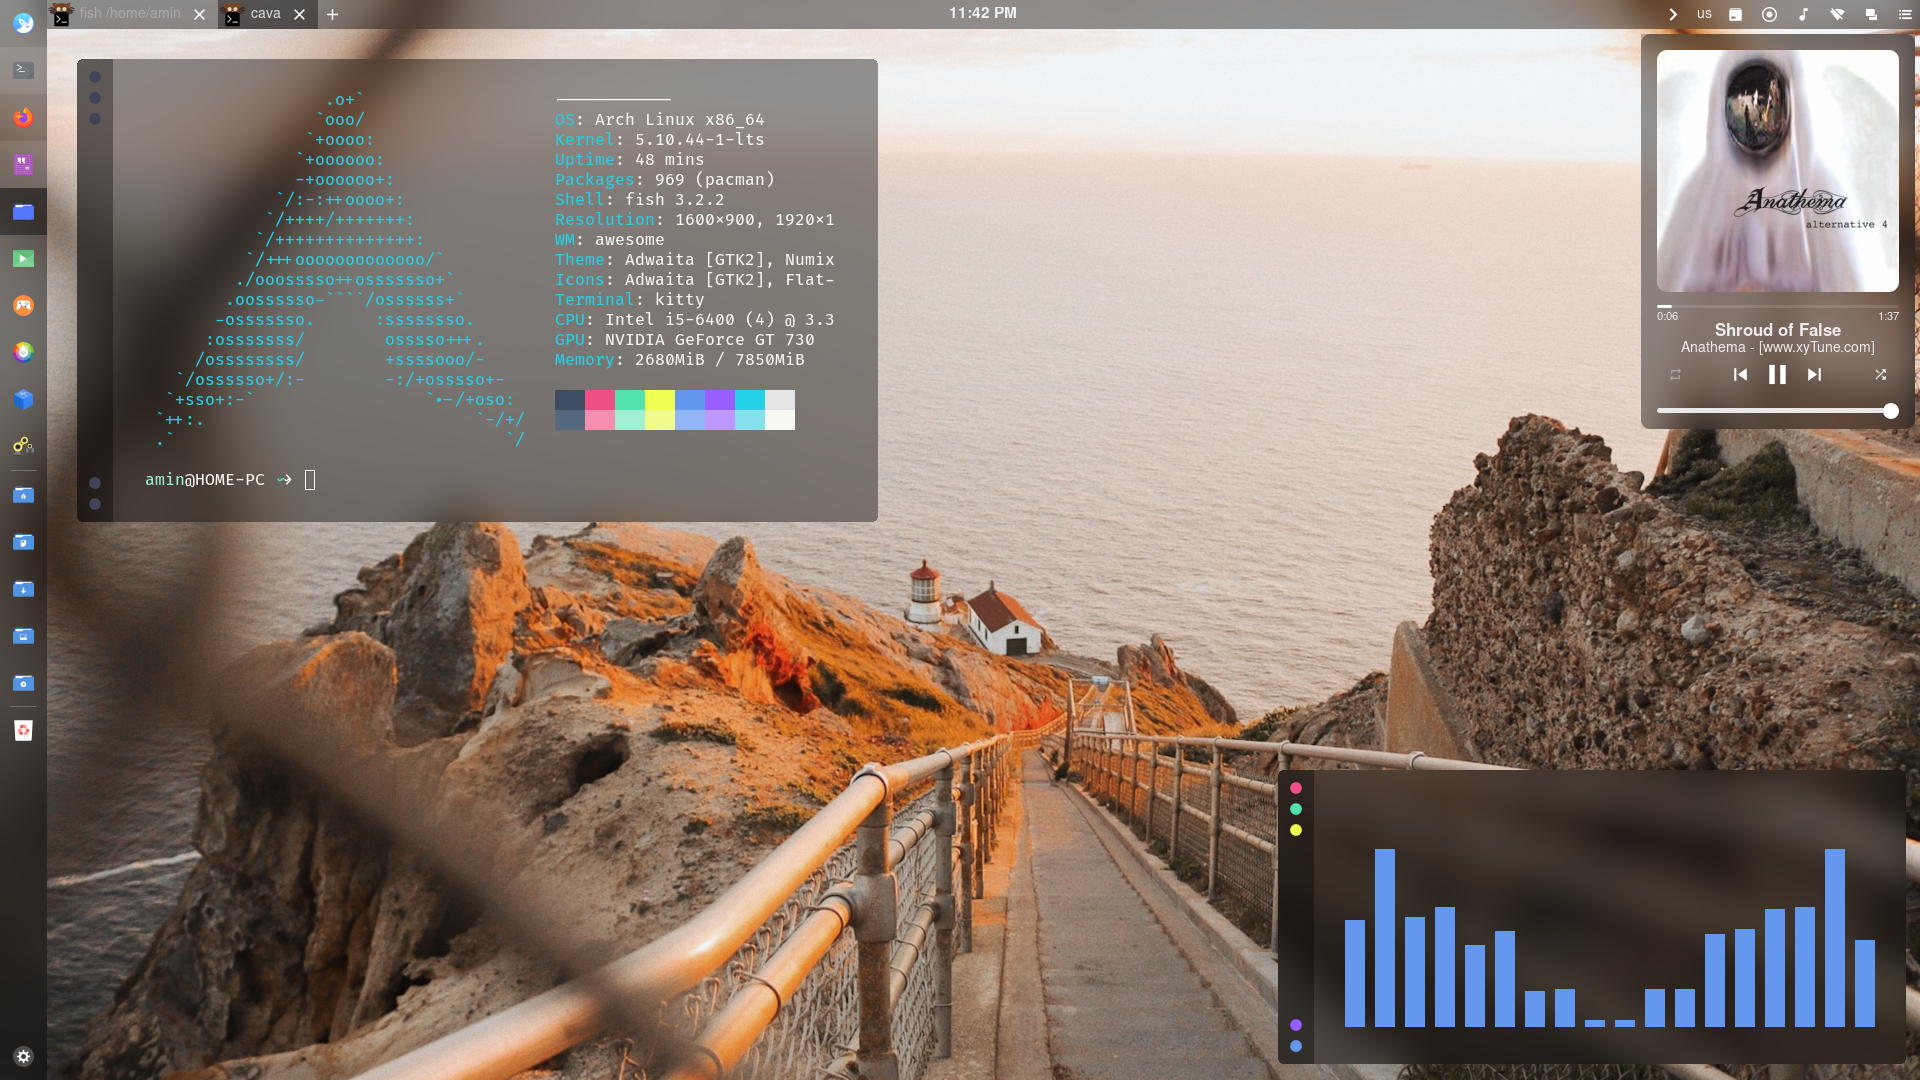
Task: Open the calendar icon in top bar
Action: tap(1735, 14)
